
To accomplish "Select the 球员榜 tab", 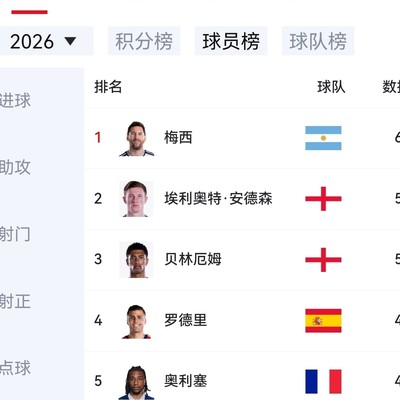I will [231, 41].
